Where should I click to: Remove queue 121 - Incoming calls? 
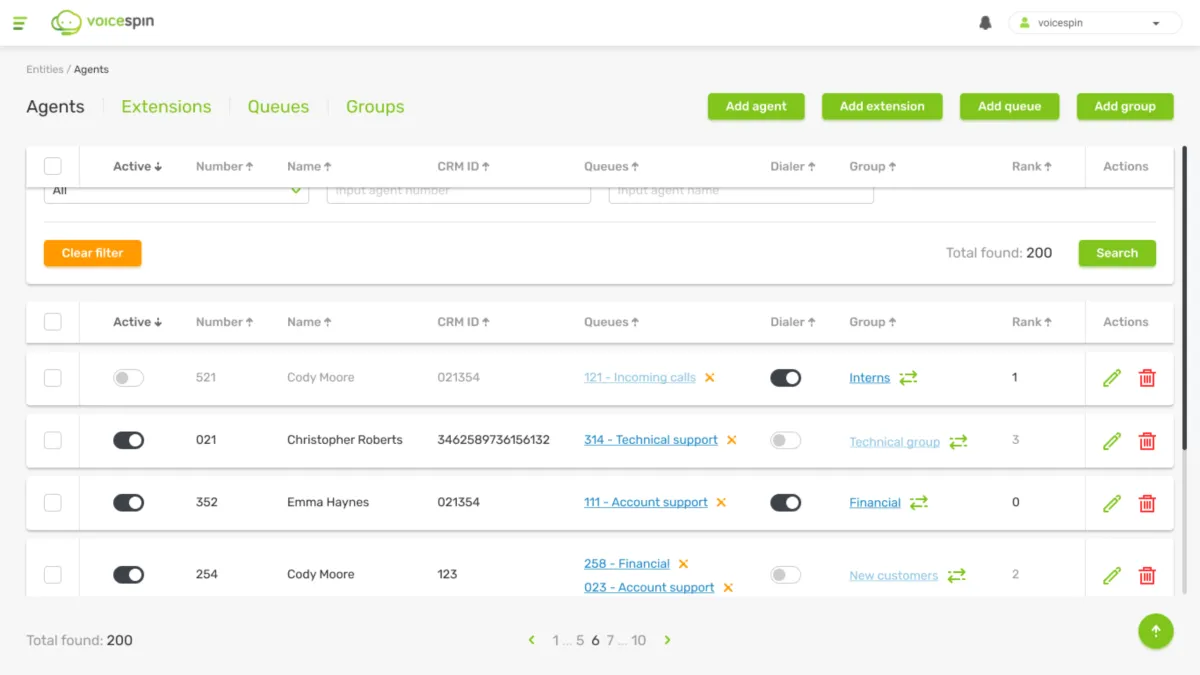coord(709,378)
